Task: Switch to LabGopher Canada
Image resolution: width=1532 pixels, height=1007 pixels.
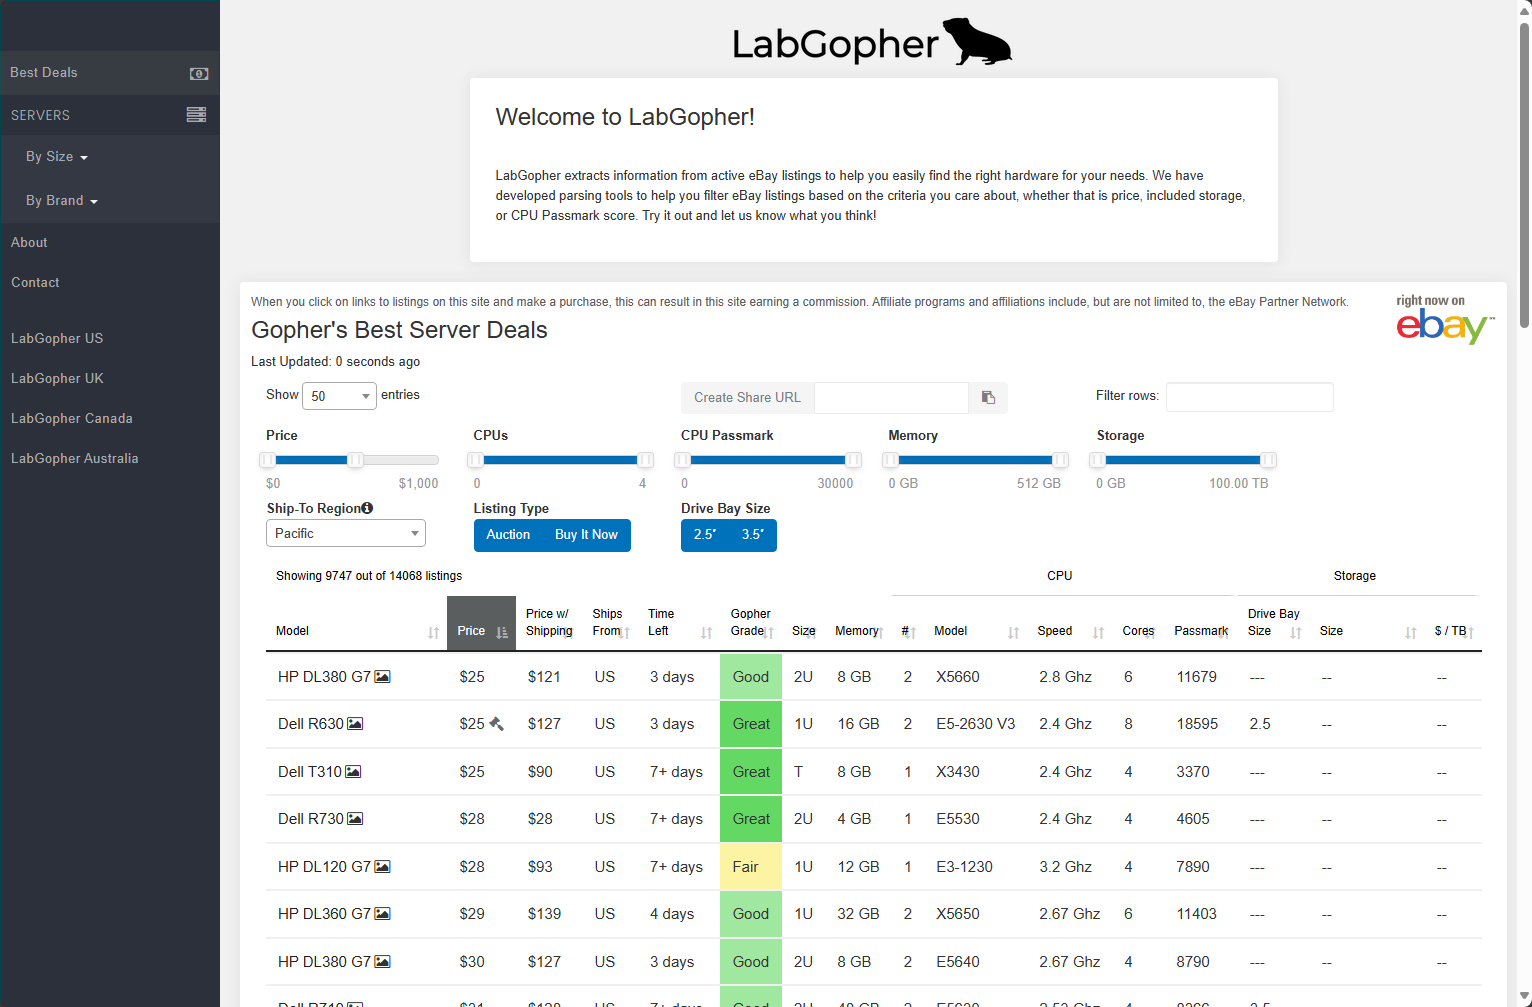Action: 72,419
